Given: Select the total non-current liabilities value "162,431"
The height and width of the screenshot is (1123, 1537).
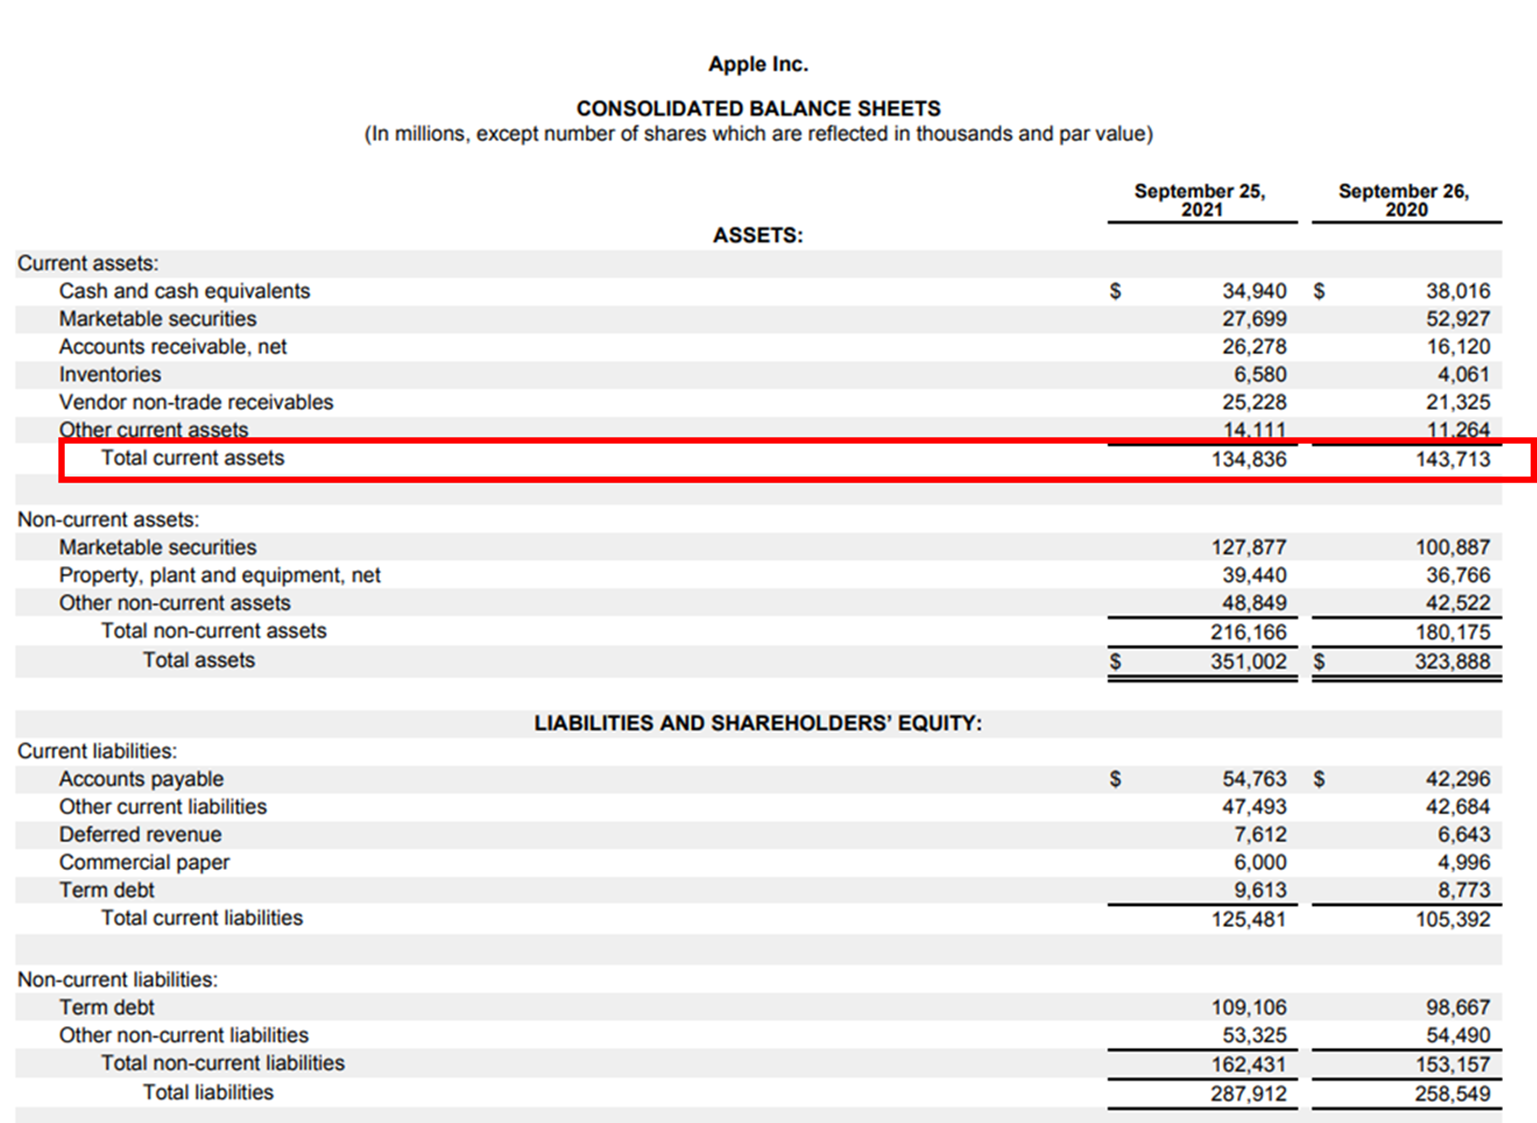Looking at the screenshot, I should point(1249,1064).
